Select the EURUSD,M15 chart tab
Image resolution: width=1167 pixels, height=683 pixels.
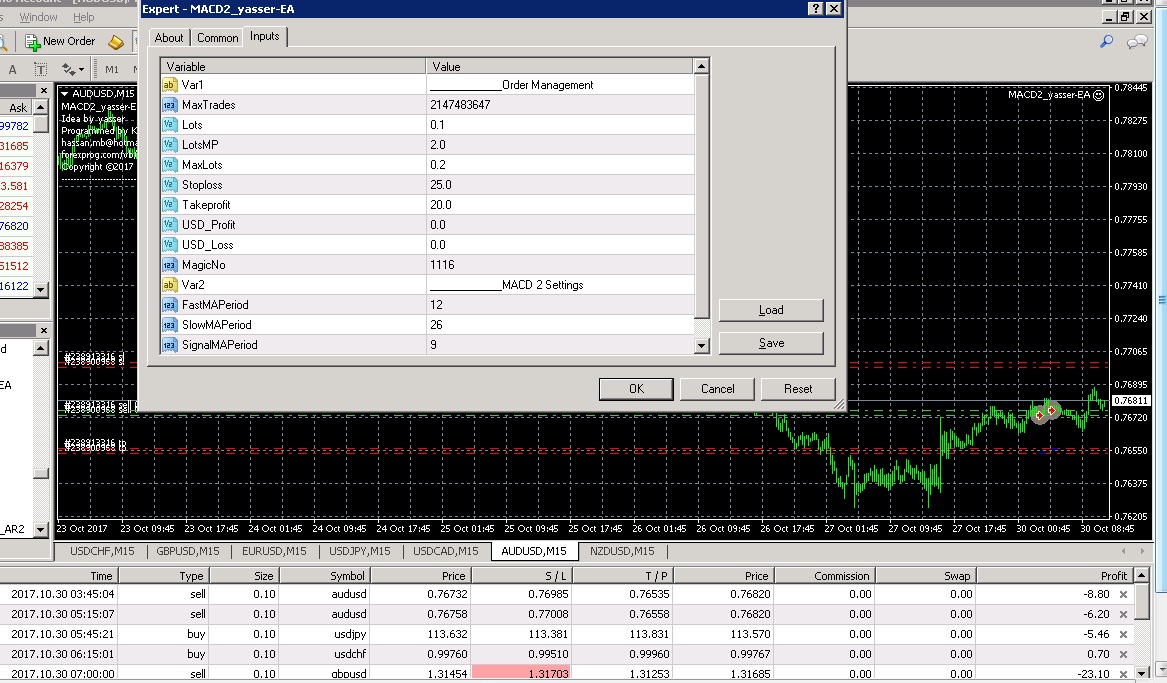[272, 551]
